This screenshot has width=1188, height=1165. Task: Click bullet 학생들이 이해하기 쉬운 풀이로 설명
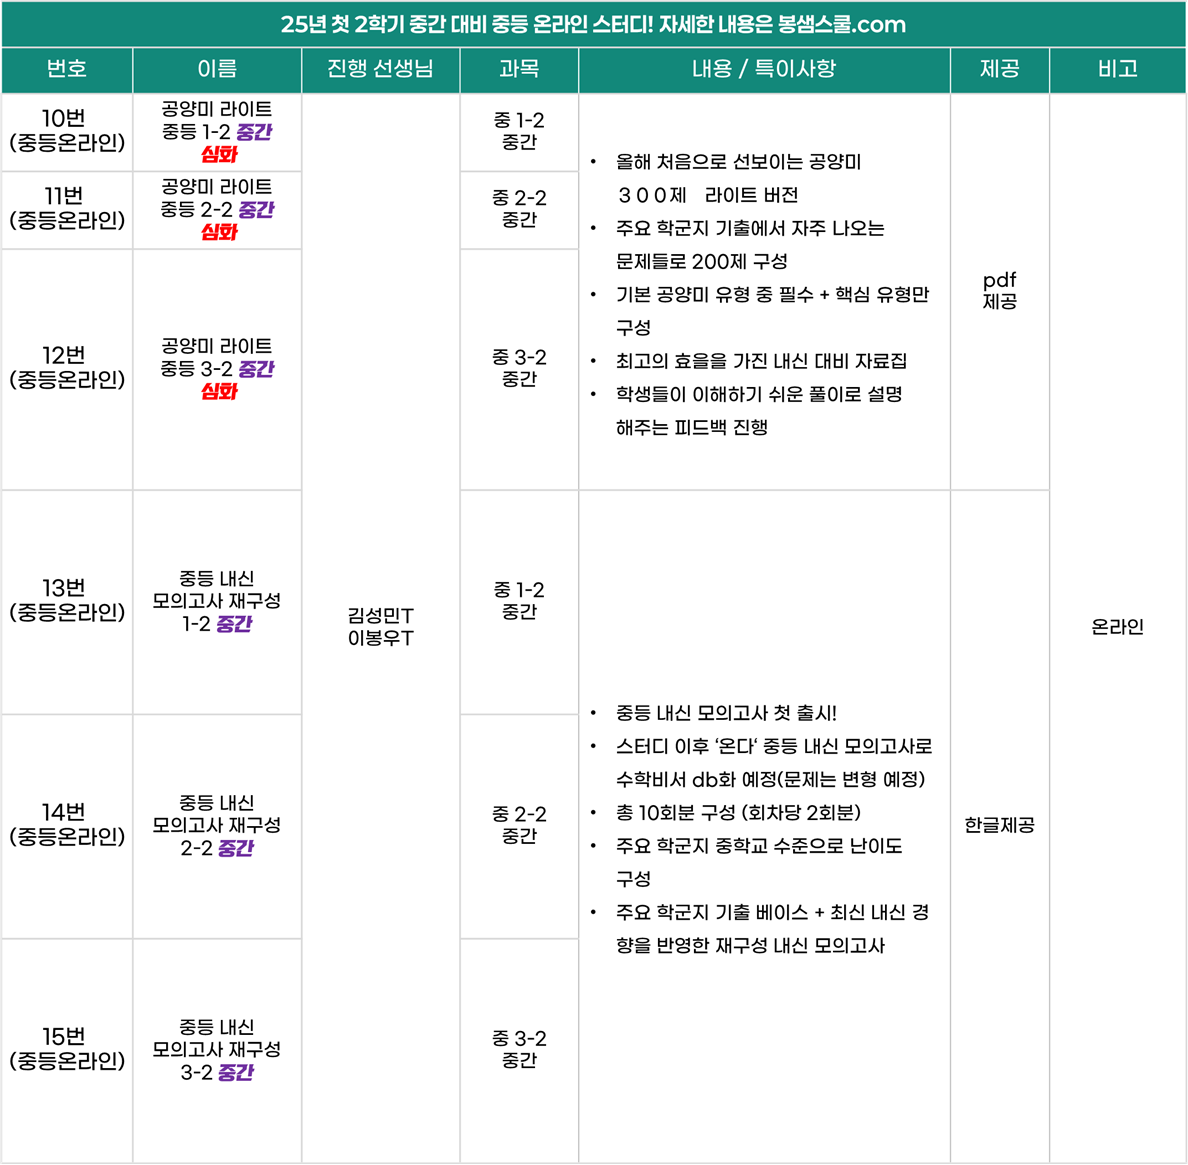click(758, 411)
